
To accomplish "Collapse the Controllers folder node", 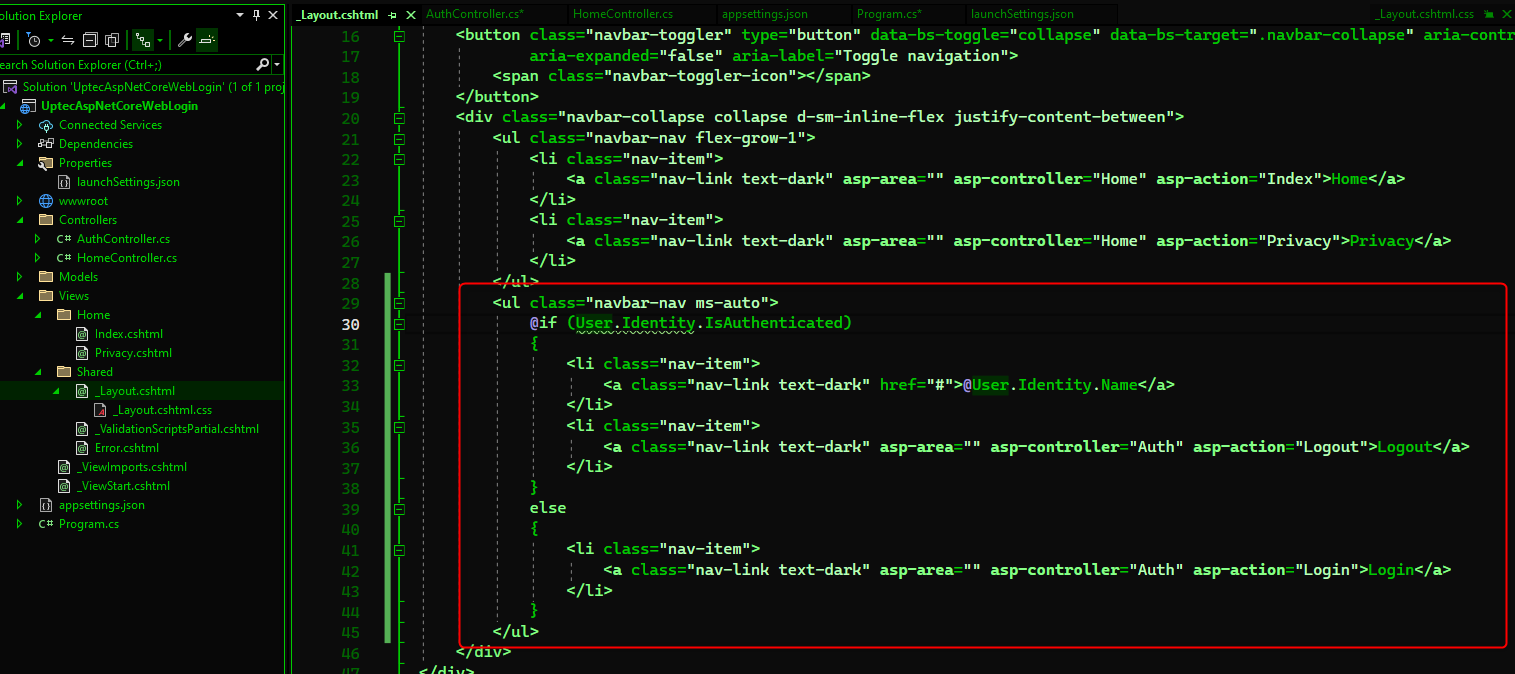I will [19, 220].
